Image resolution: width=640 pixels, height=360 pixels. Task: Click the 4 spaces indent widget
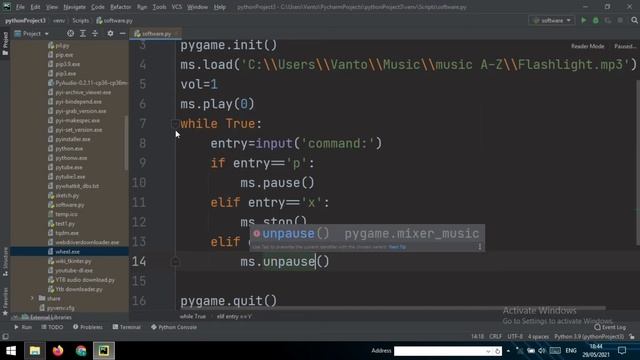(x=538, y=337)
